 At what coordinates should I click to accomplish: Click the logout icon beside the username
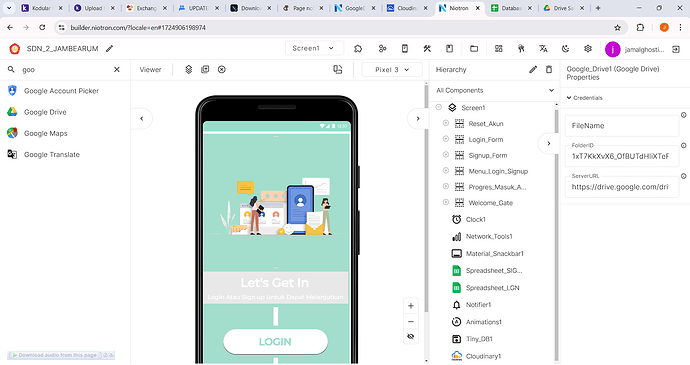676,49
